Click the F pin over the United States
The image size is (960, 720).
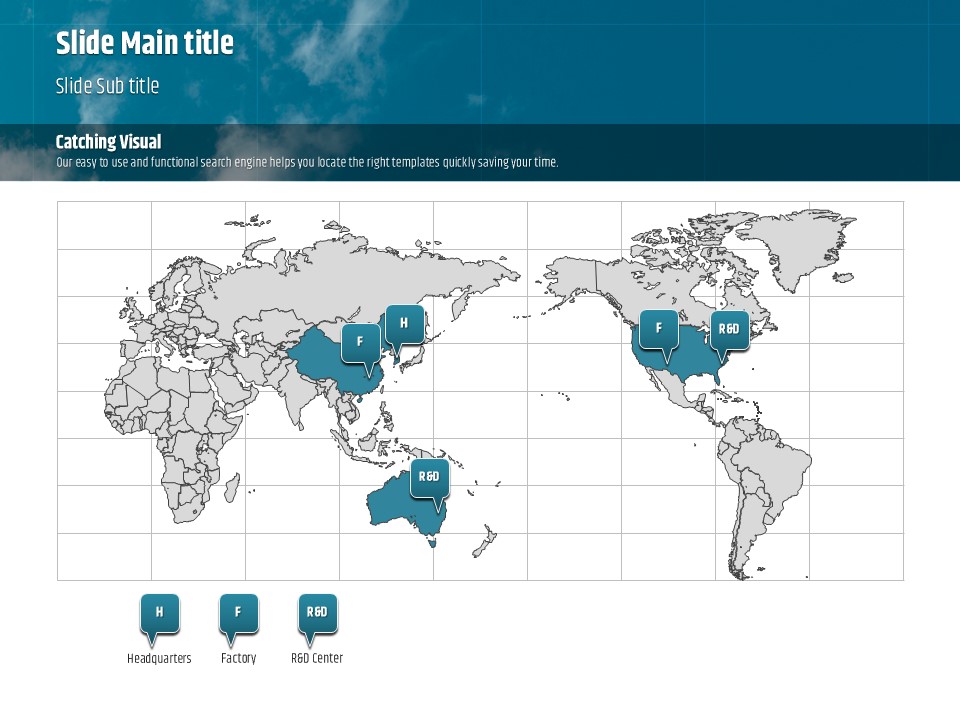pyautogui.click(x=659, y=329)
